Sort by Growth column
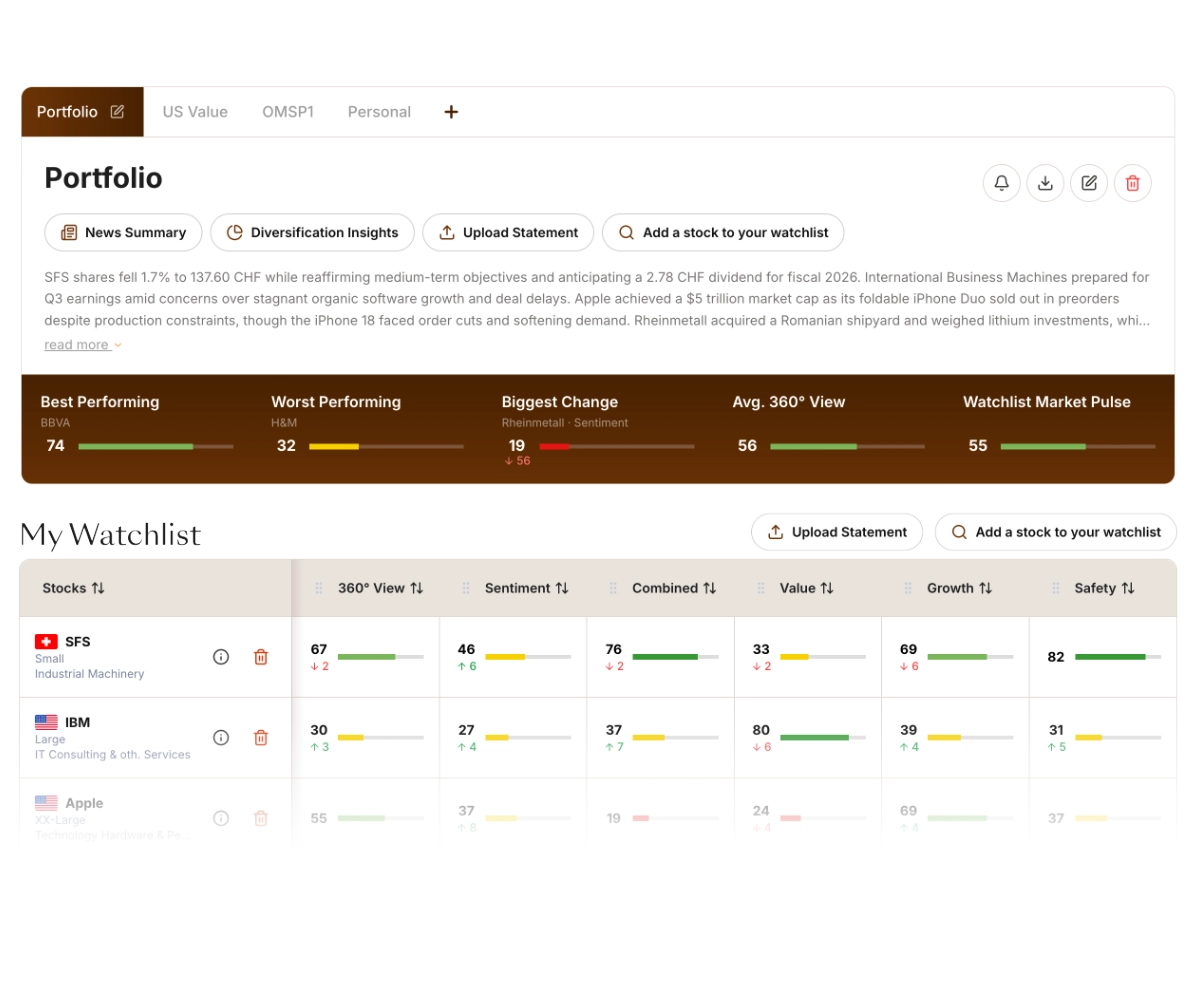Image resolution: width=1200 pixels, height=1000 pixels. click(986, 589)
